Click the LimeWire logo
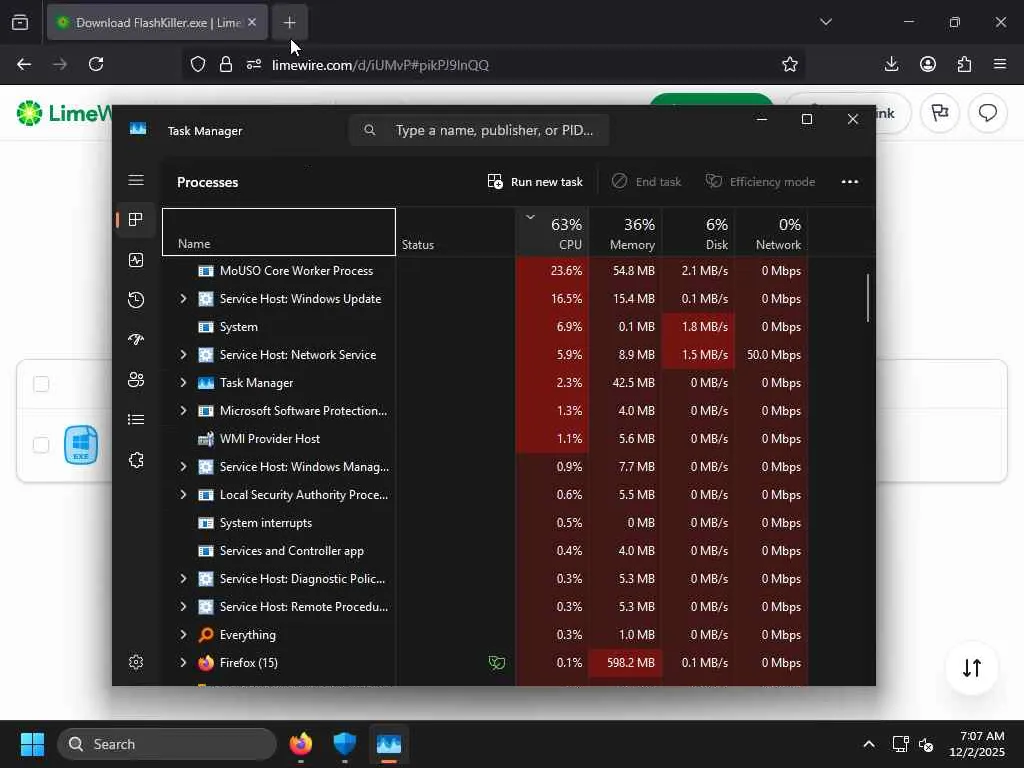Image resolution: width=1024 pixels, height=768 pixels. 64,113
